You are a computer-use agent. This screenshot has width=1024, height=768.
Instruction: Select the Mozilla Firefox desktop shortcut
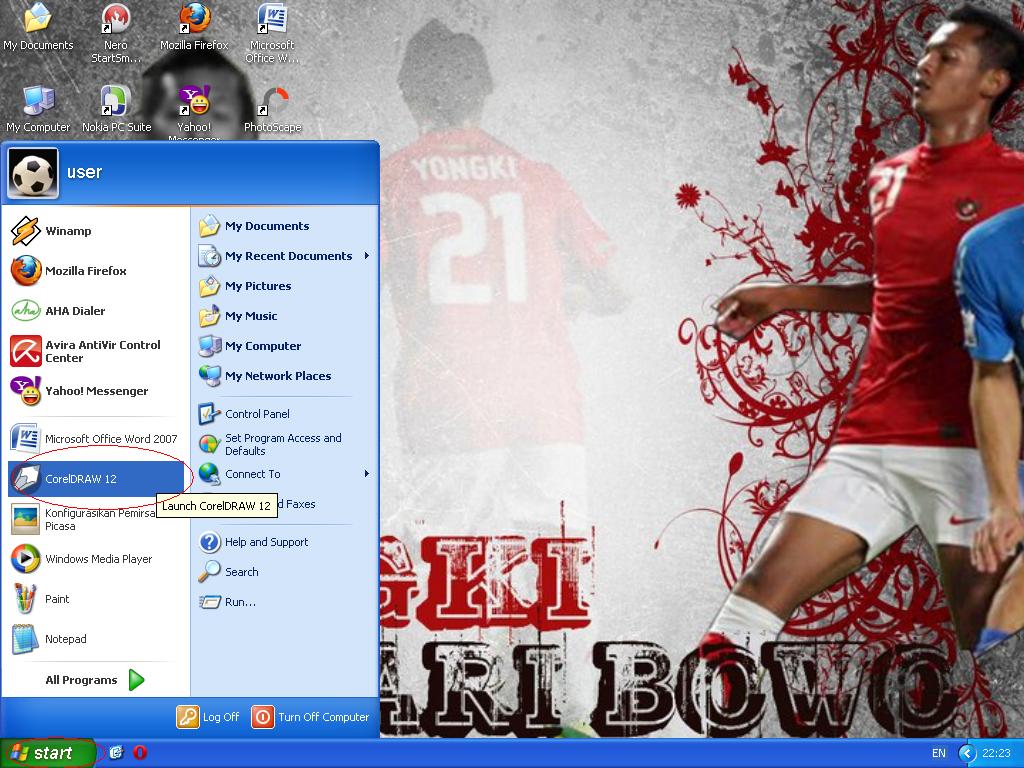[x=194, y=27]
